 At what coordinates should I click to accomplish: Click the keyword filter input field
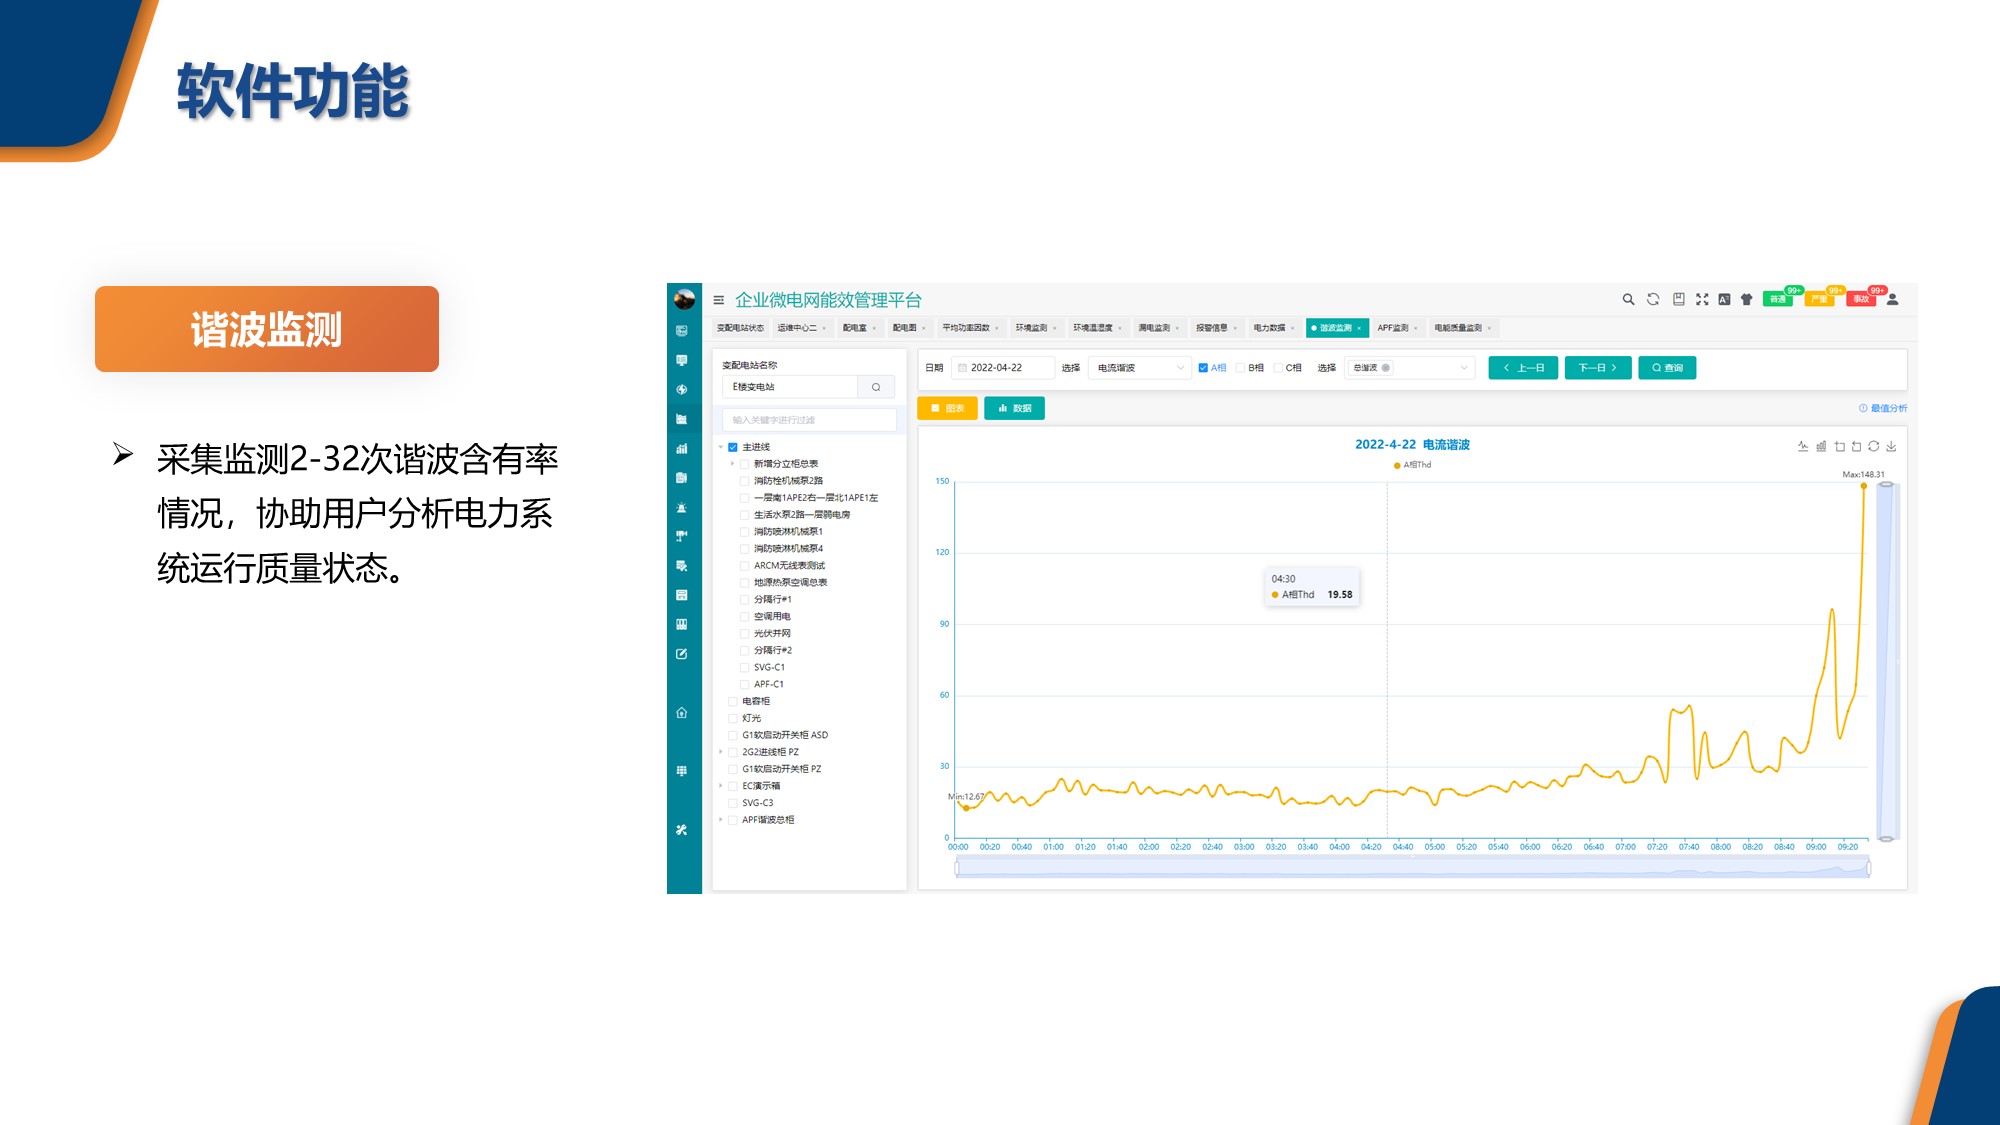coord(809,420)
